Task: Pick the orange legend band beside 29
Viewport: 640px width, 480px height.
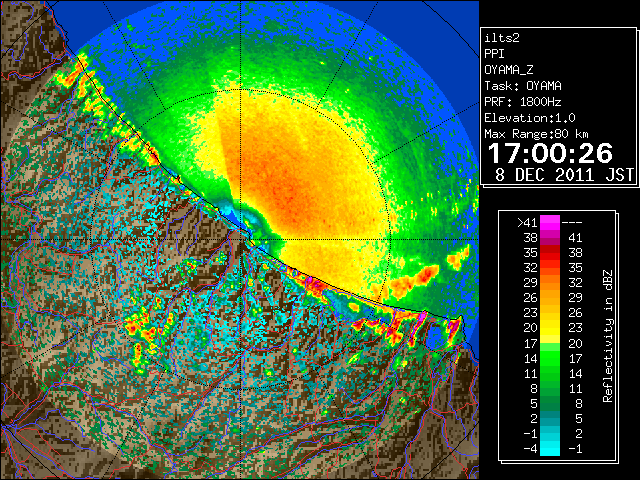Action: pos(550,282)
